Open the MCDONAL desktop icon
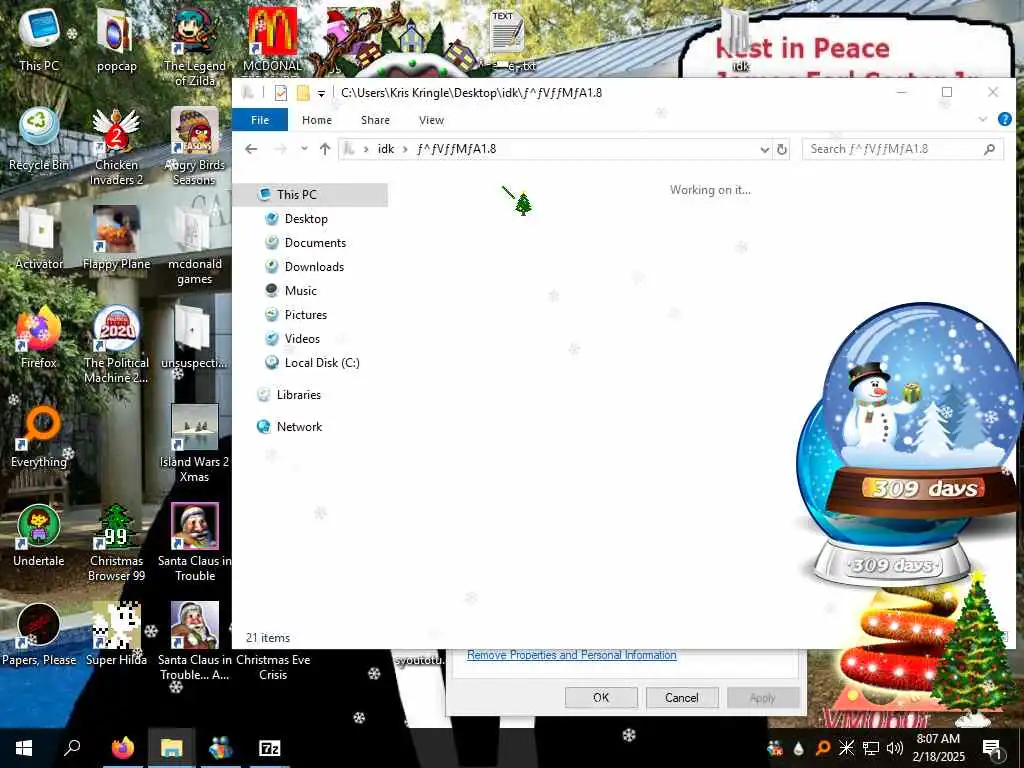Viewport: 1024px width, 768px height. (272, 39)
